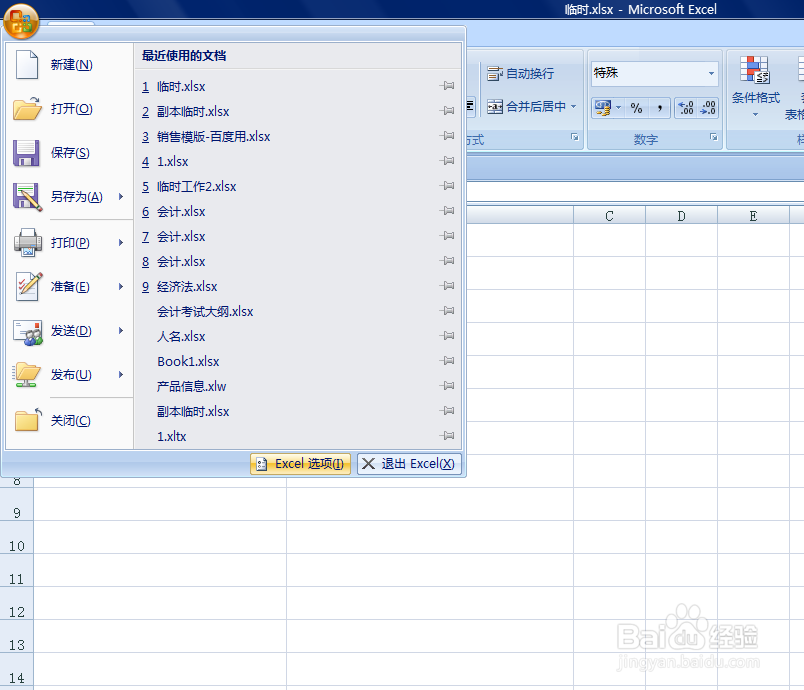Toggle the pin for Book1.xlsx
This screenshot has width=804, height=690.
coord(447,361)
